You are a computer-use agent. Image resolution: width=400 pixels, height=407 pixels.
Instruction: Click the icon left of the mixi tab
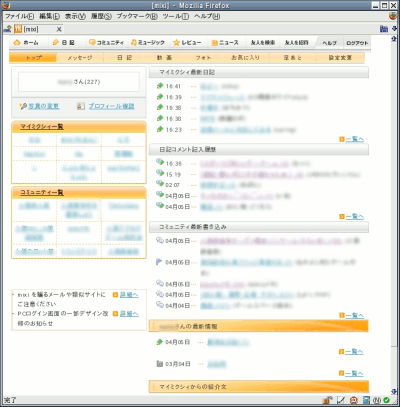click(7, 29)
